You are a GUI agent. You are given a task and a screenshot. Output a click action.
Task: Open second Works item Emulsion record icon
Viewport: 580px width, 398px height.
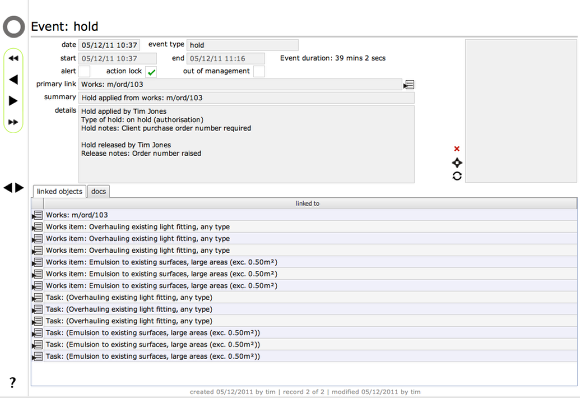coord(37,274)
